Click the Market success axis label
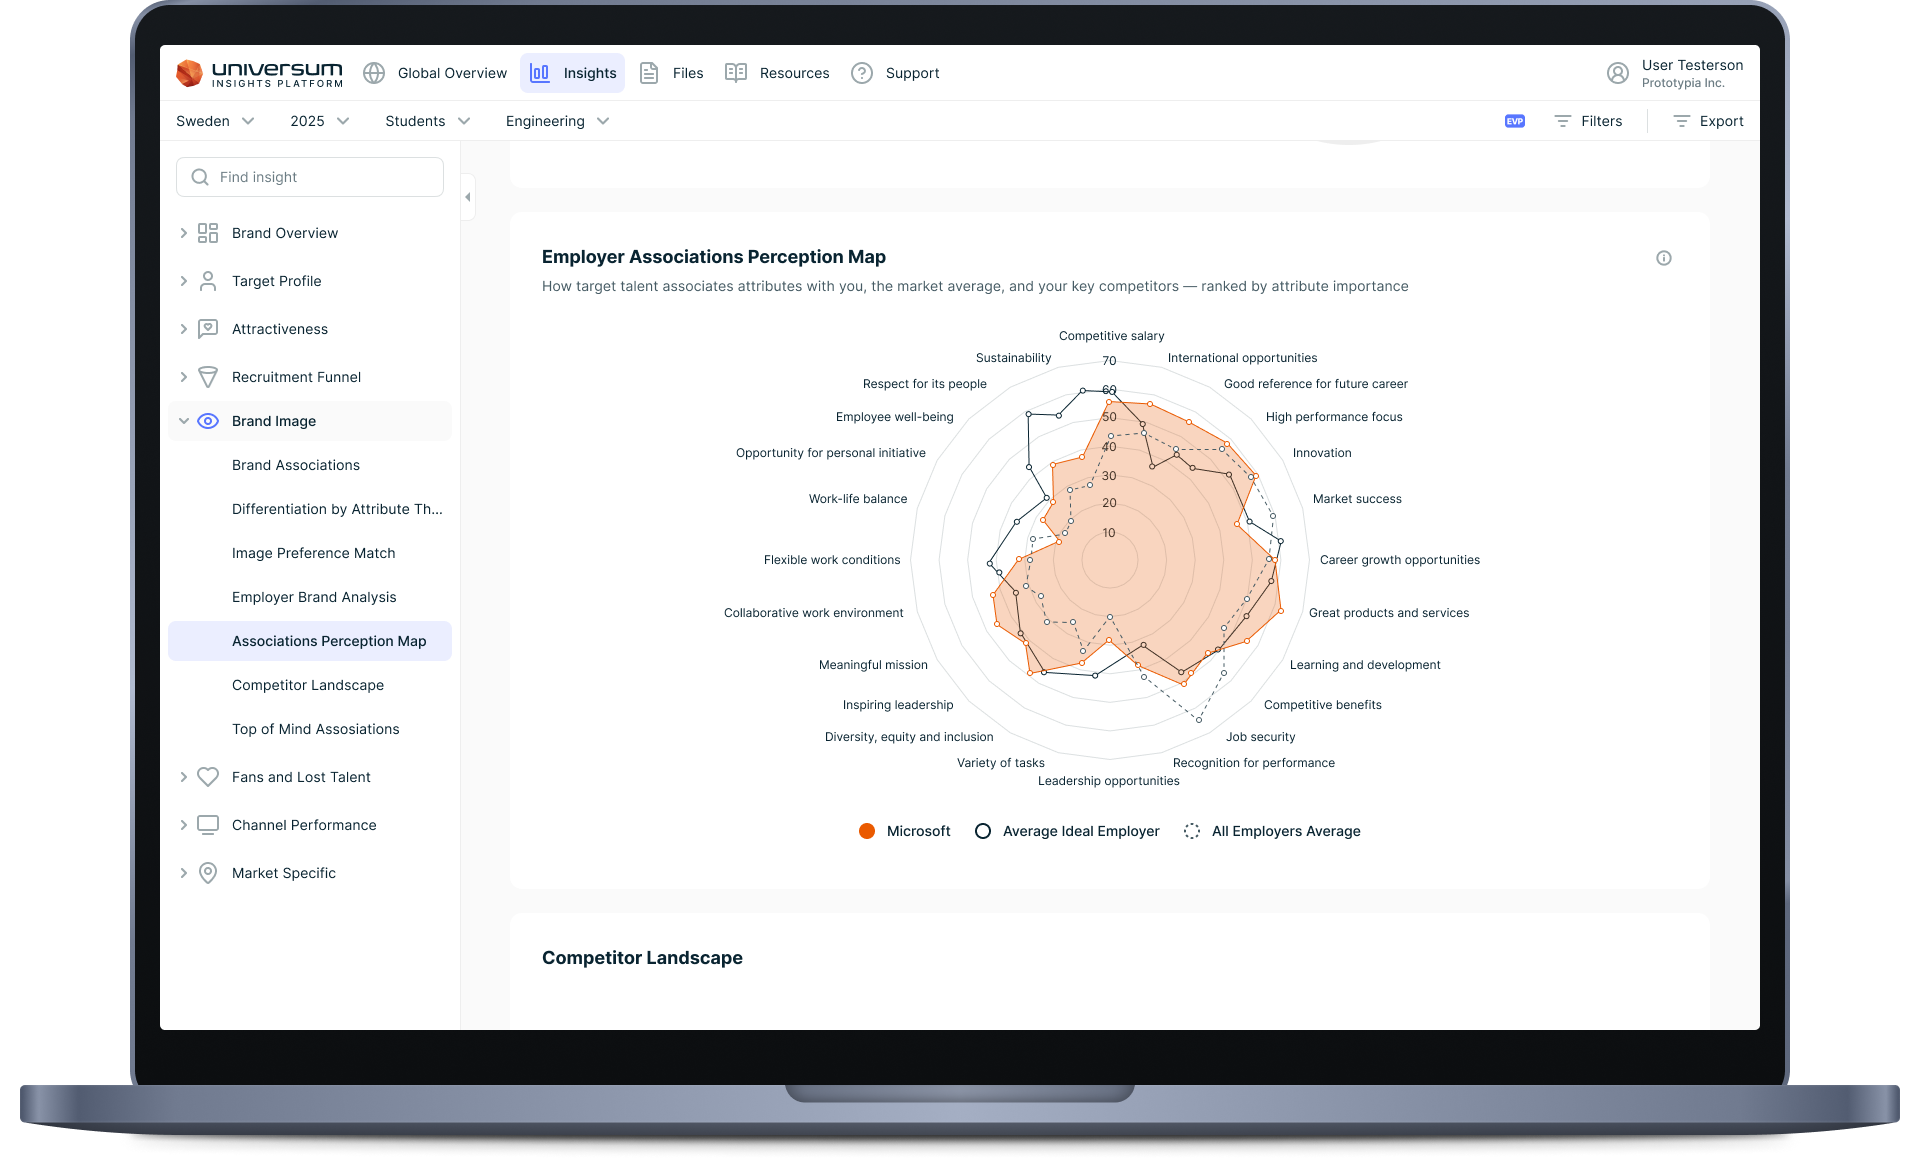 click(x=1357, y=499)
